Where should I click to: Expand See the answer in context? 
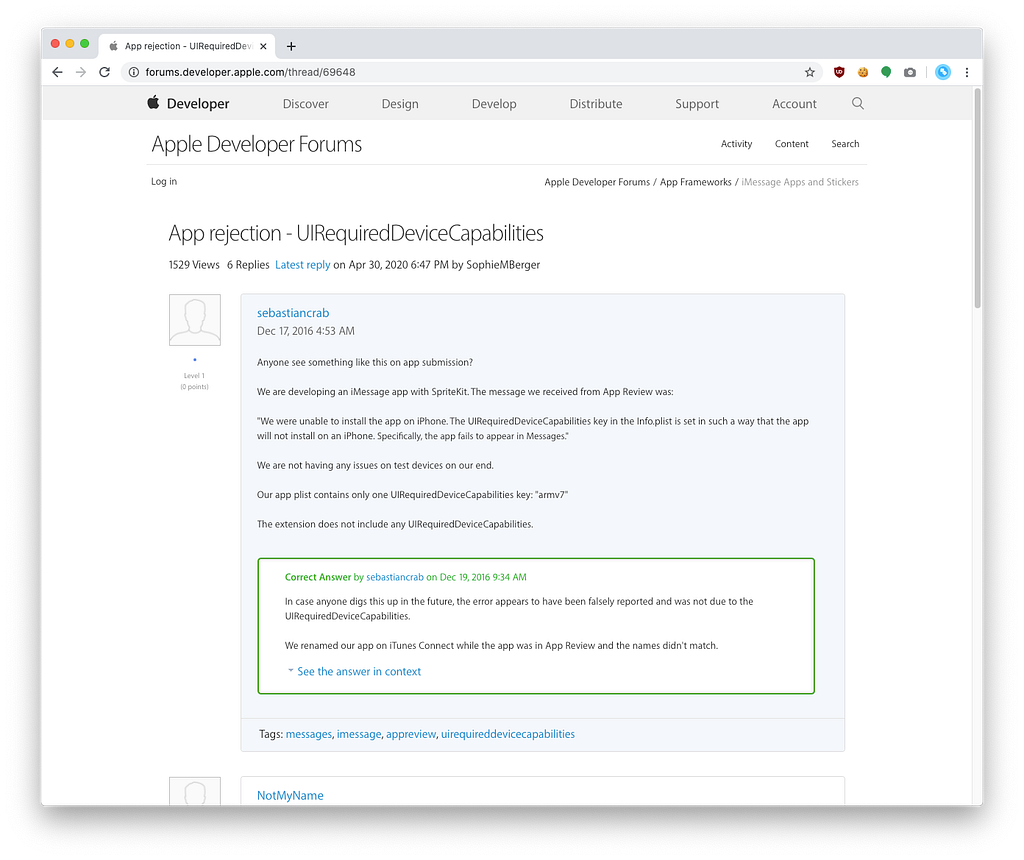tap(359, 671)
